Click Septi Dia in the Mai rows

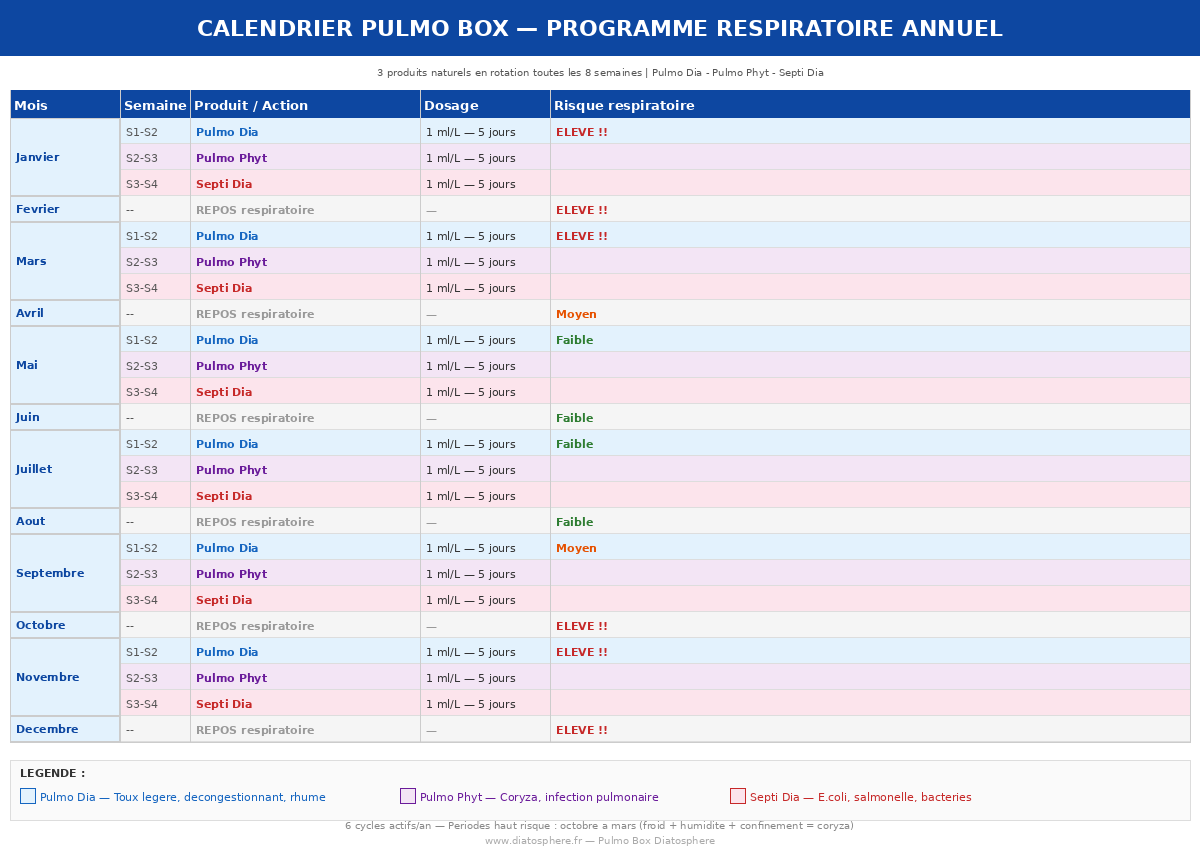[x=224, y=392]
